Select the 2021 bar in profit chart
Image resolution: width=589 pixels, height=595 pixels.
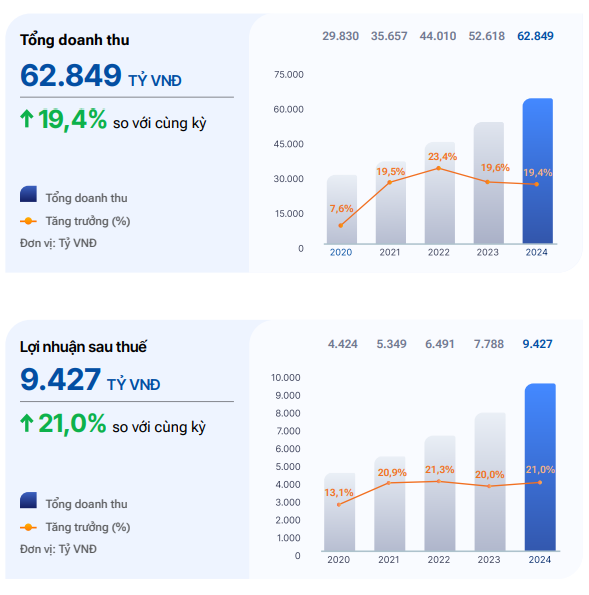point(389,504)
